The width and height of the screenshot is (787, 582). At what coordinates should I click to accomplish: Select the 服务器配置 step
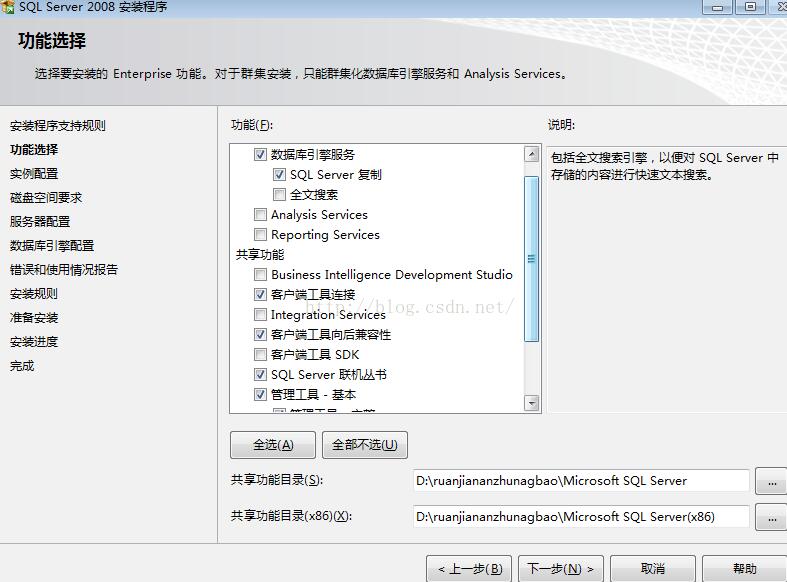coord(40,222)
